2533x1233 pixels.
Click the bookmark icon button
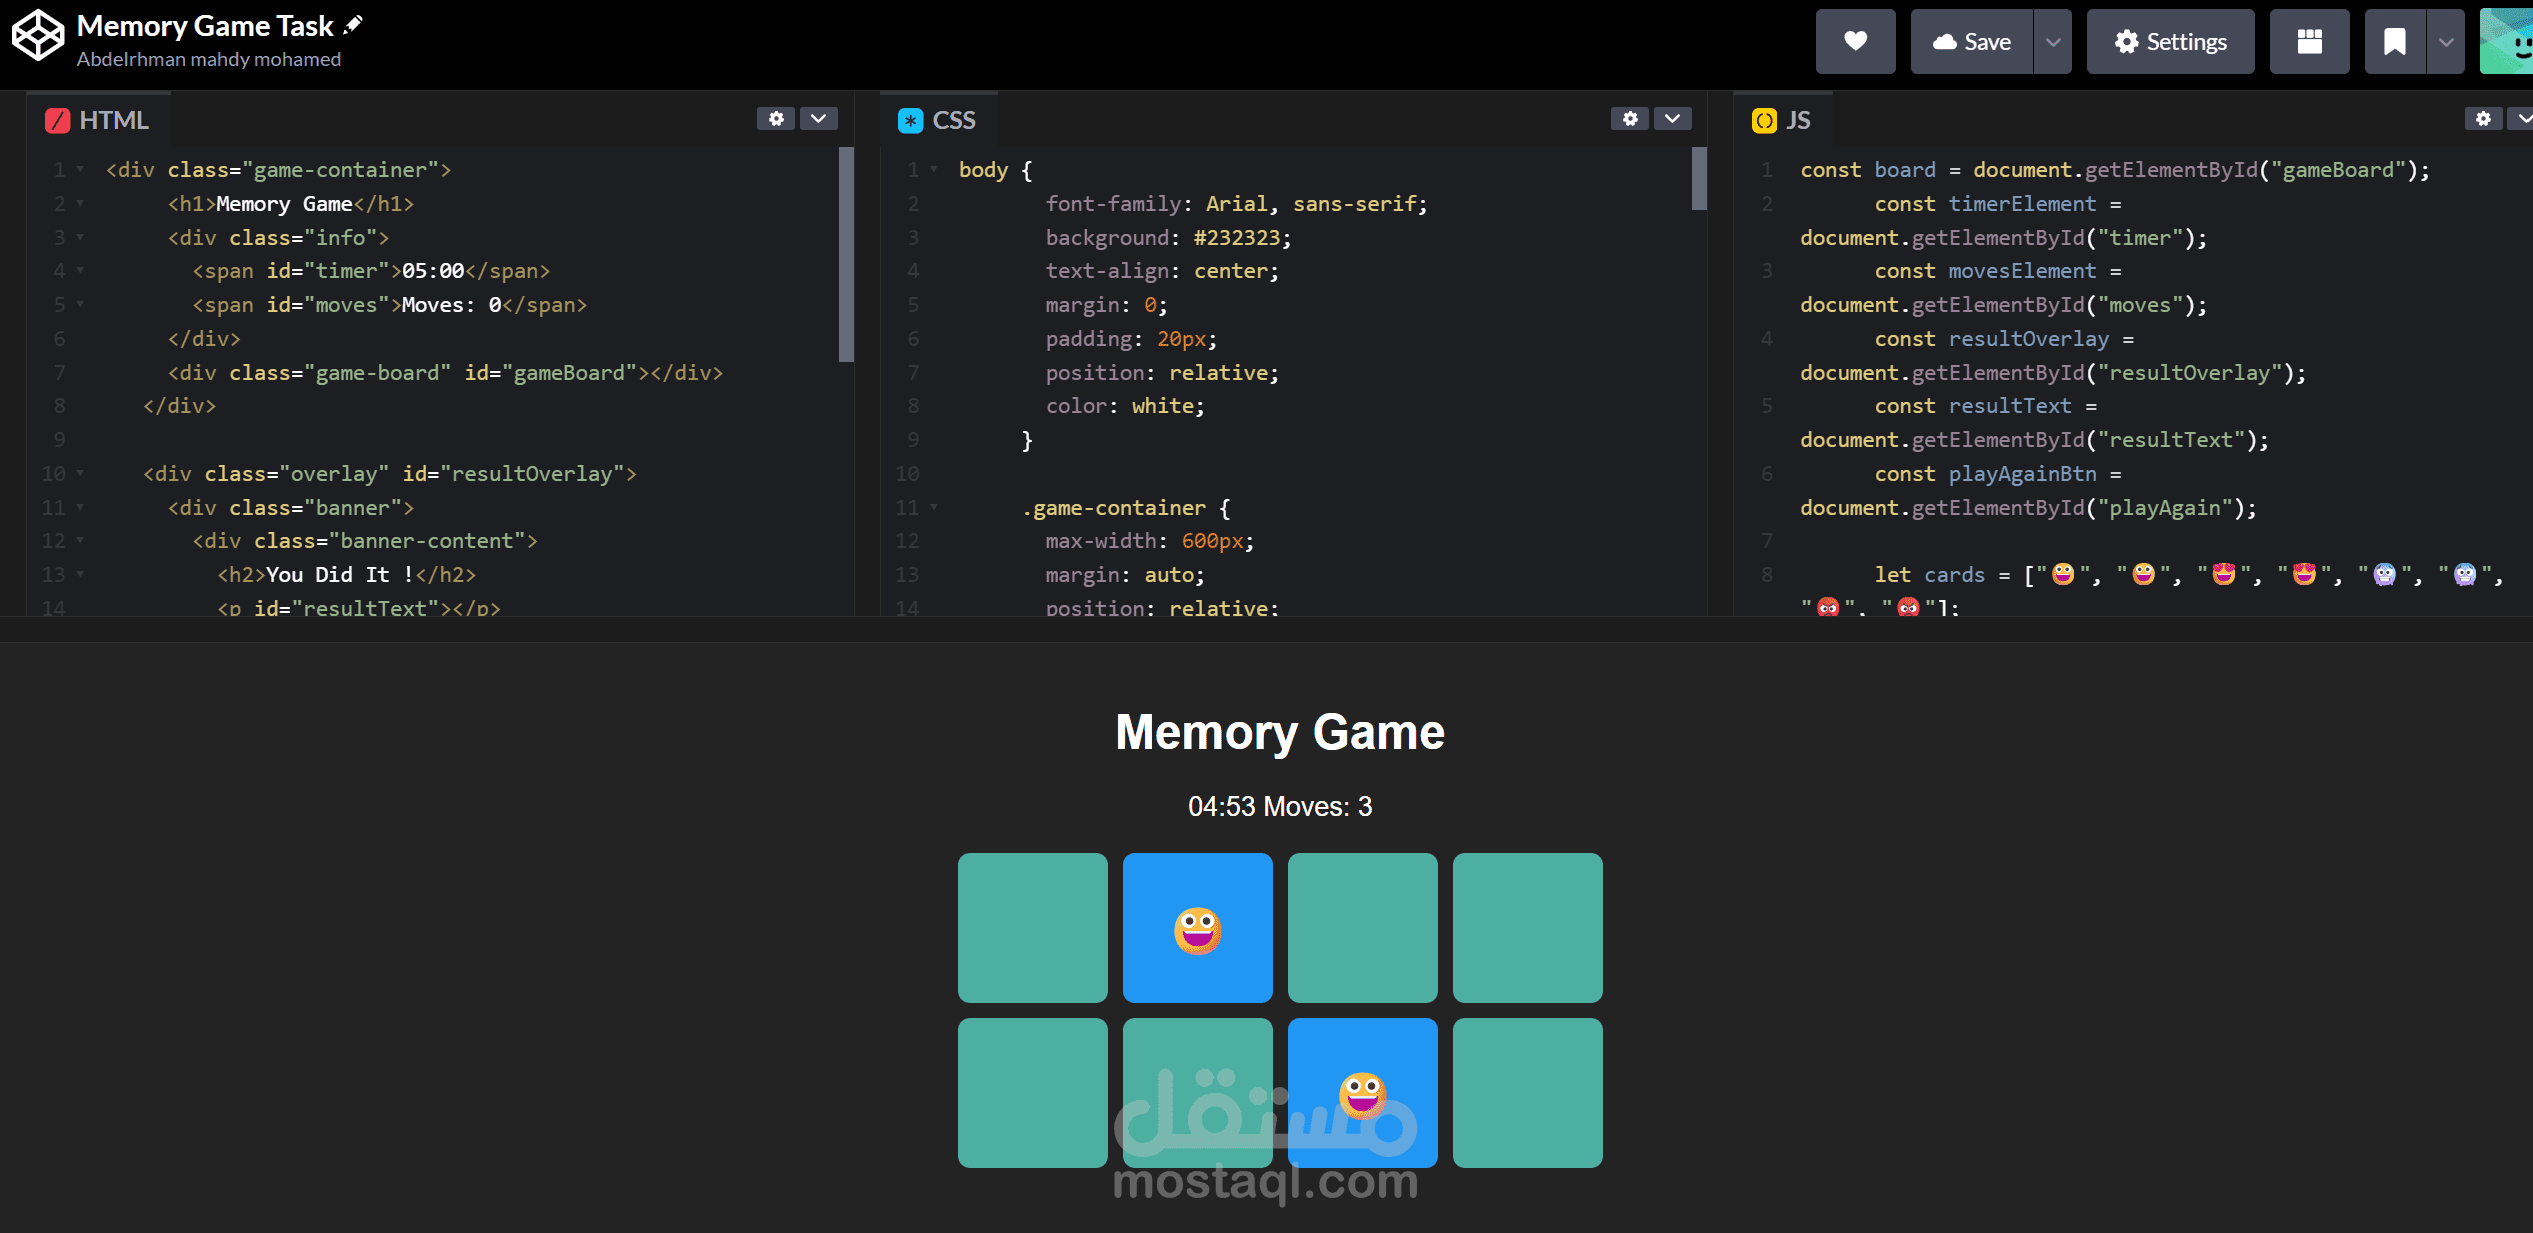[x=2394, y=42]
